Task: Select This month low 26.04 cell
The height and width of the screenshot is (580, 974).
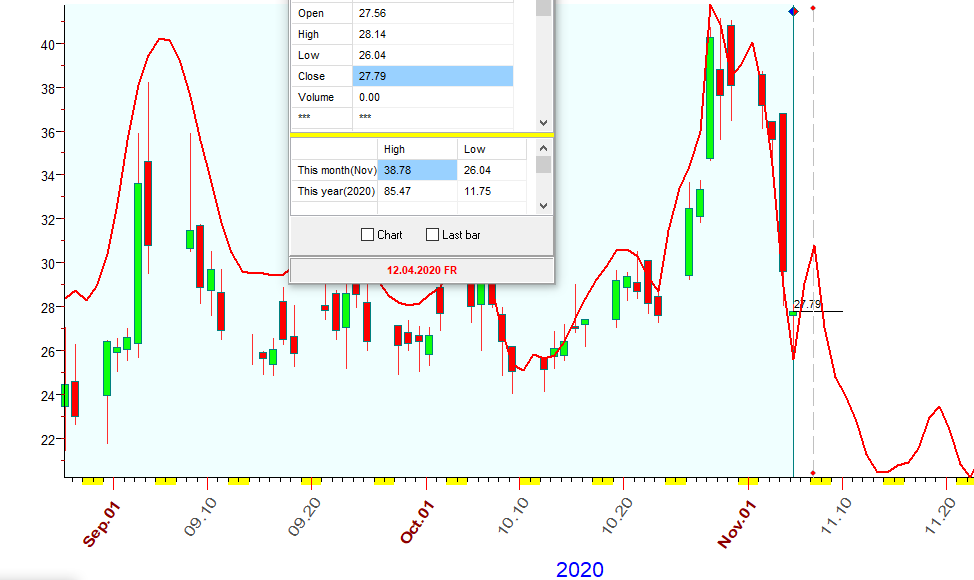Action: point(492,170)
